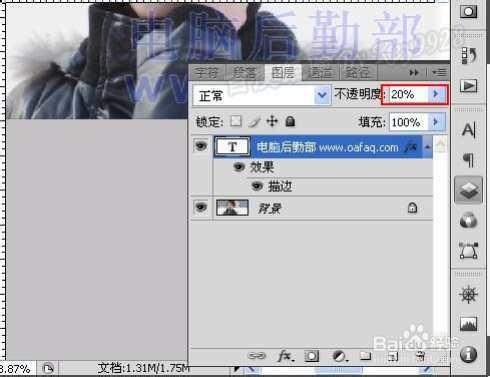Image resolution: width=490 pixels, height=377 pixels.
Task: Open the fill slider arrow
Action: (436, 122)
